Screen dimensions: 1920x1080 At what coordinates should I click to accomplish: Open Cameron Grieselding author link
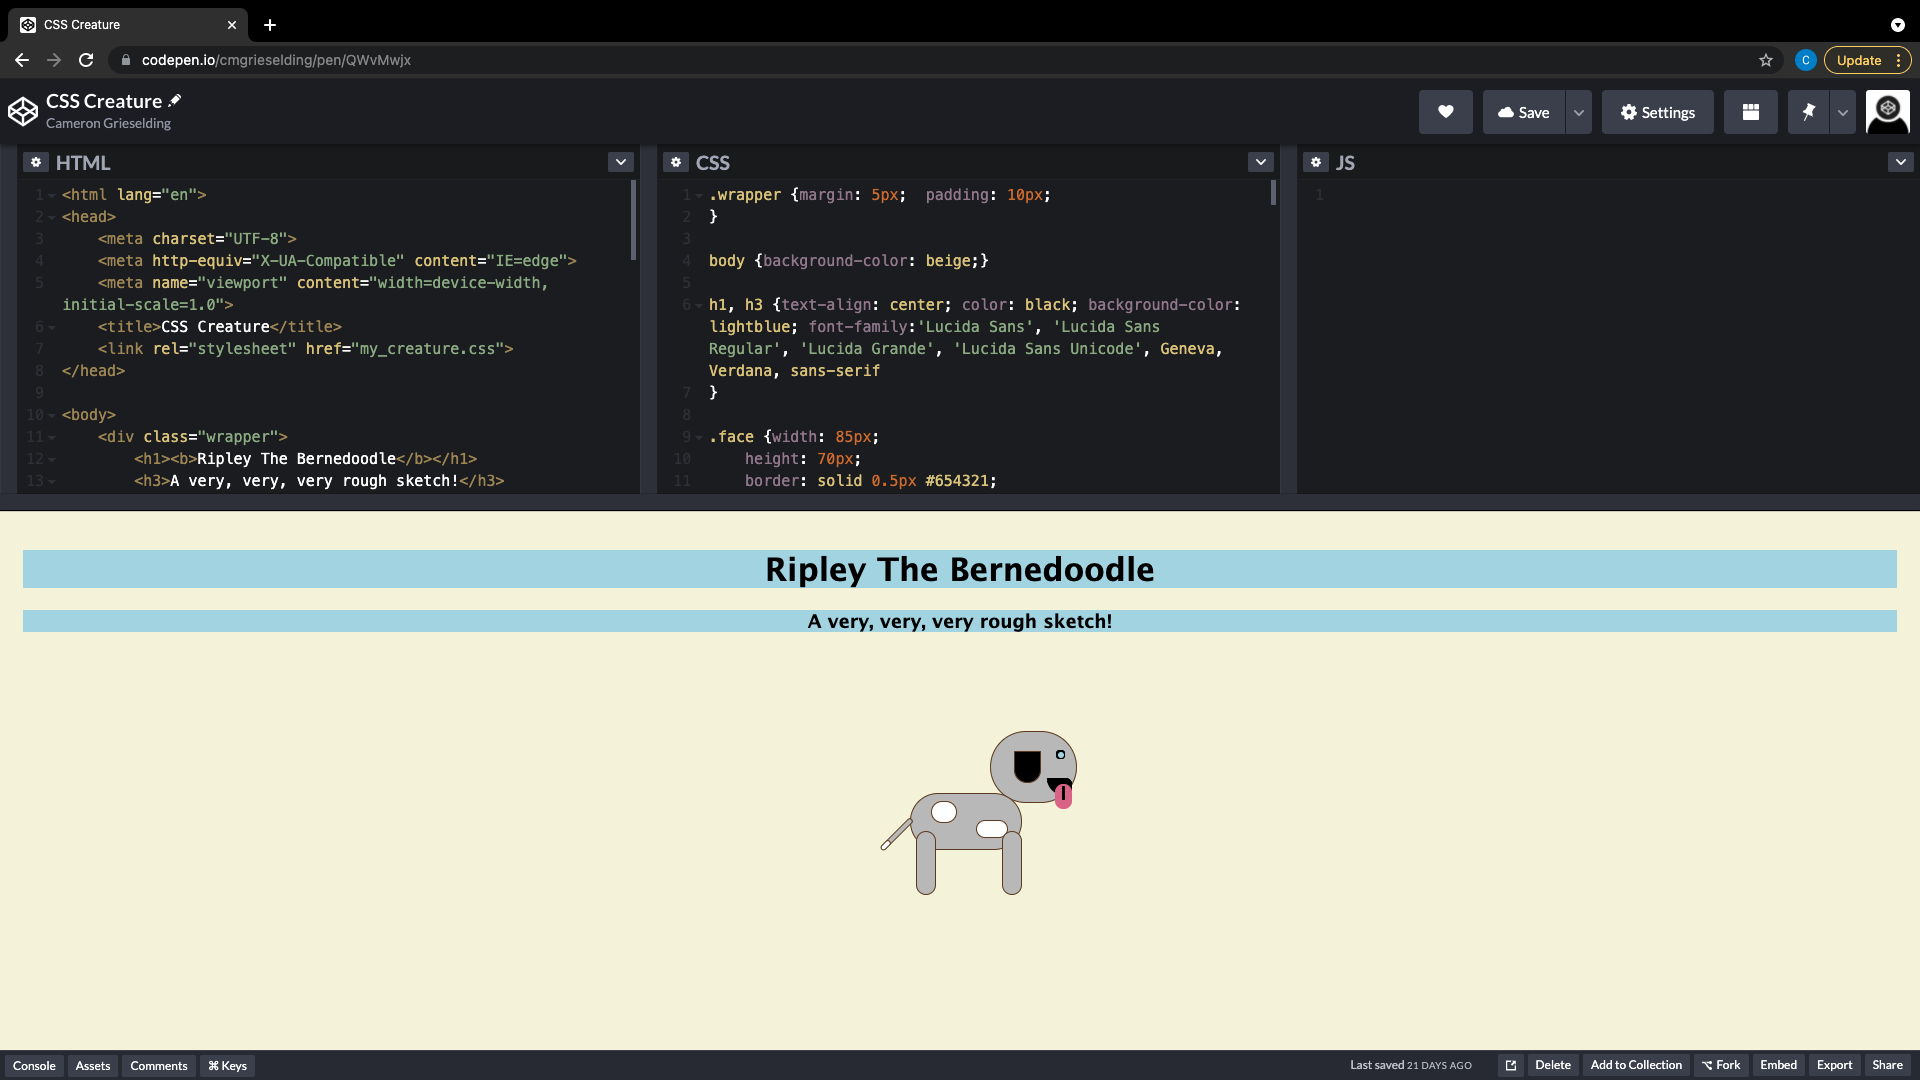(108, 123)
